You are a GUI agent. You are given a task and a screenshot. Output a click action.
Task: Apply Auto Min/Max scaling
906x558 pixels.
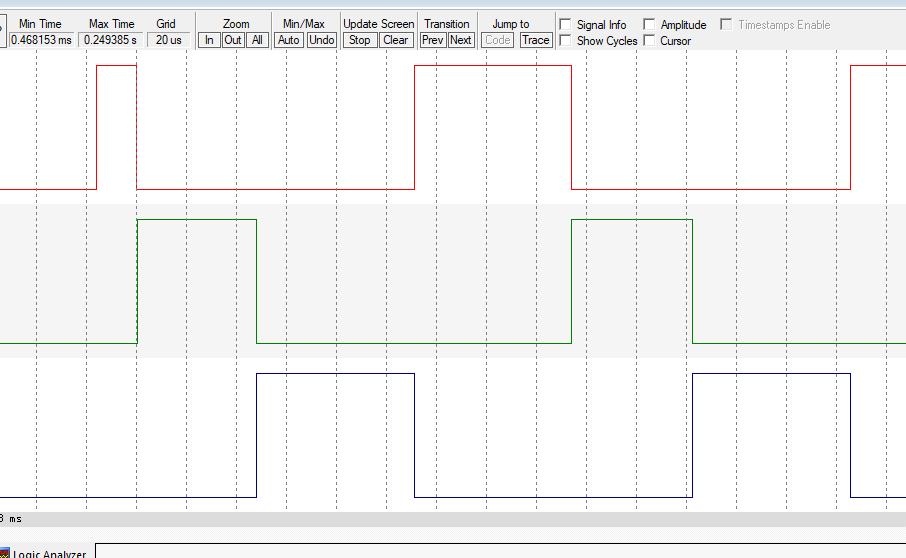click(x=288, y=40)
